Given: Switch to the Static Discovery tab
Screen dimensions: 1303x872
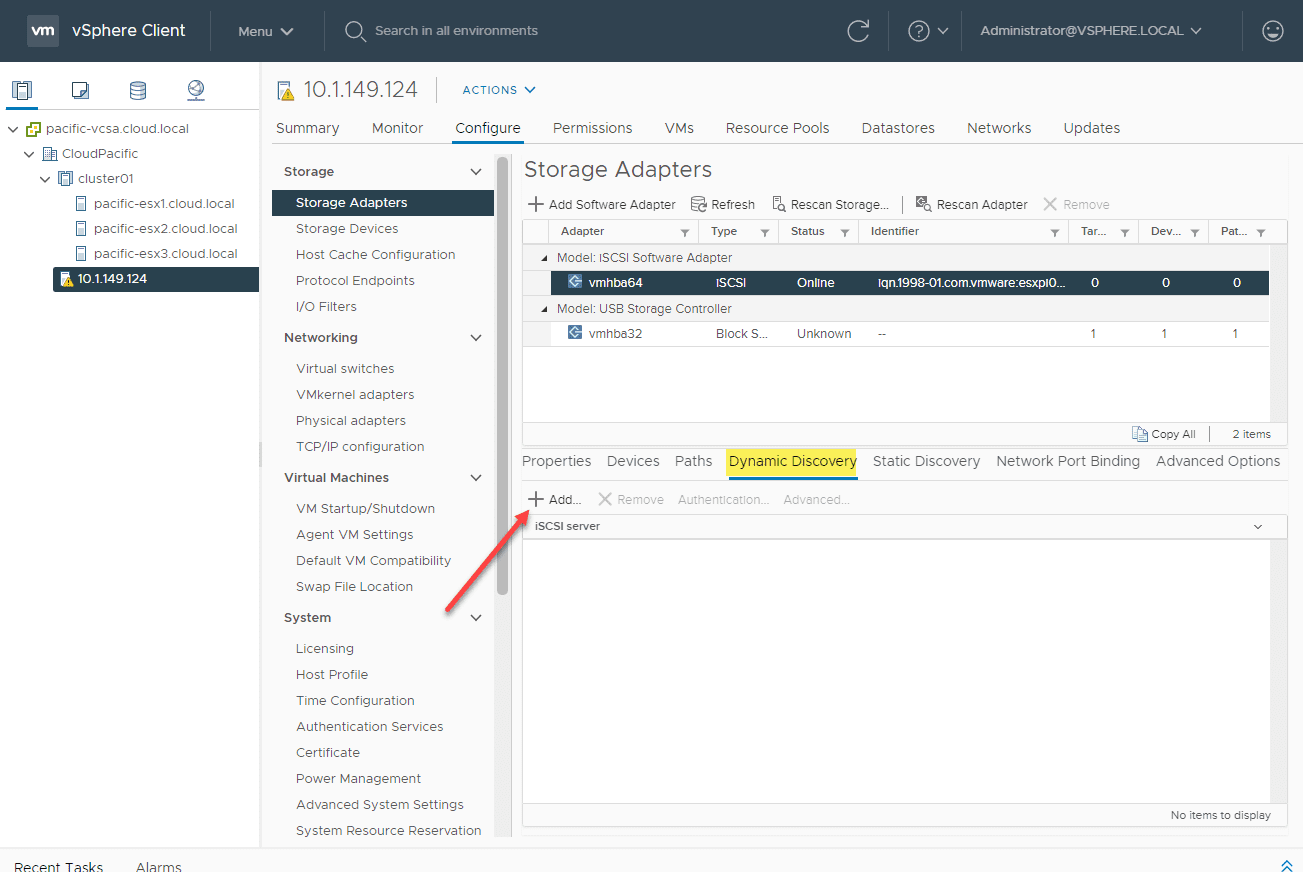Looking at the screenshot, I should pyautogui.click(x=926, y=461).
